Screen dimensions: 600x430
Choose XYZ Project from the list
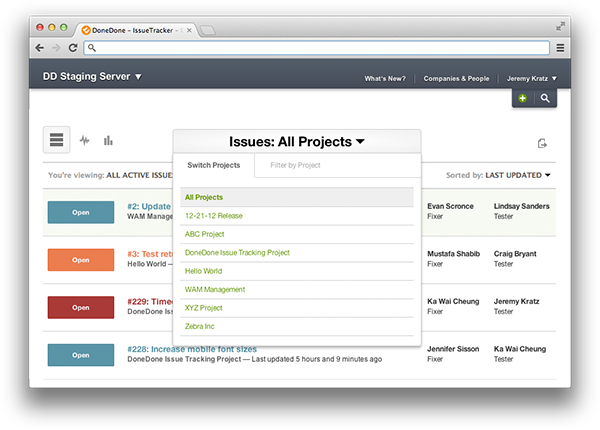297,308
